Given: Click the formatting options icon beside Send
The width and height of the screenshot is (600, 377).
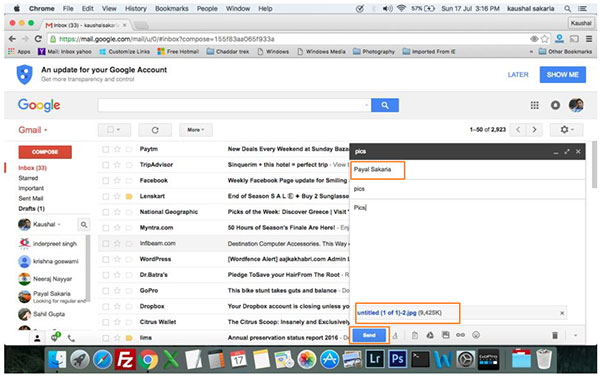Looking at the screenshot, I should click(395, 336).
